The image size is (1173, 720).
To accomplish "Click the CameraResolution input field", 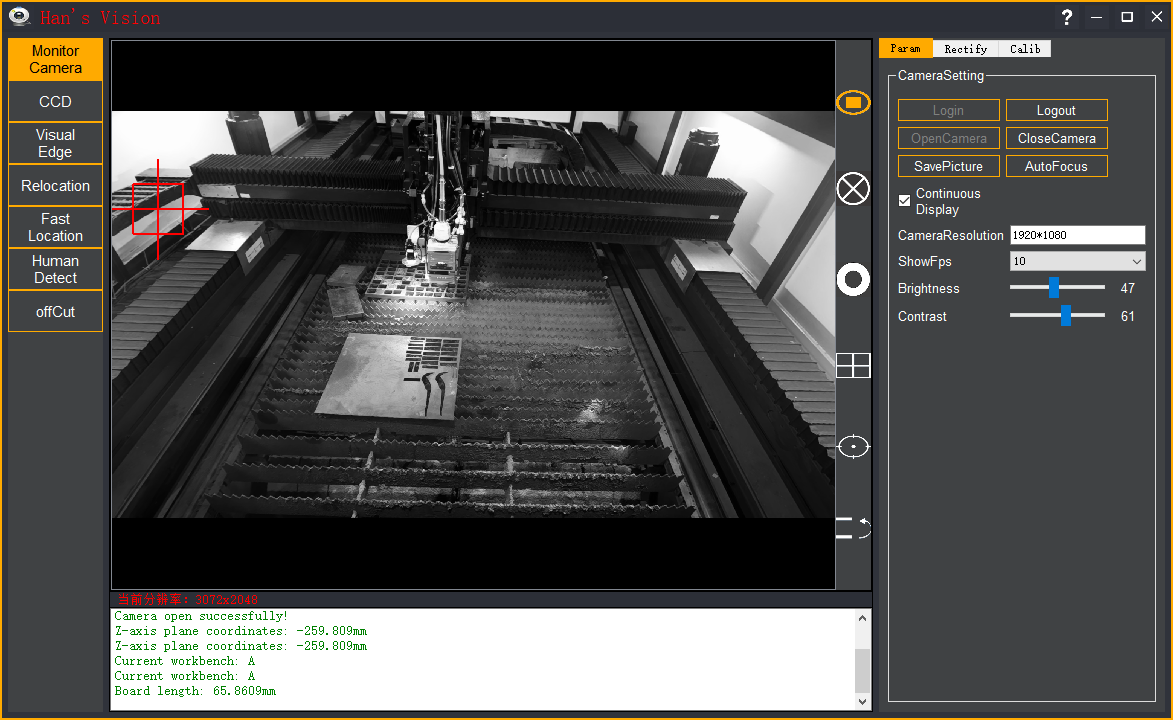I will [x=1076, y=235].
